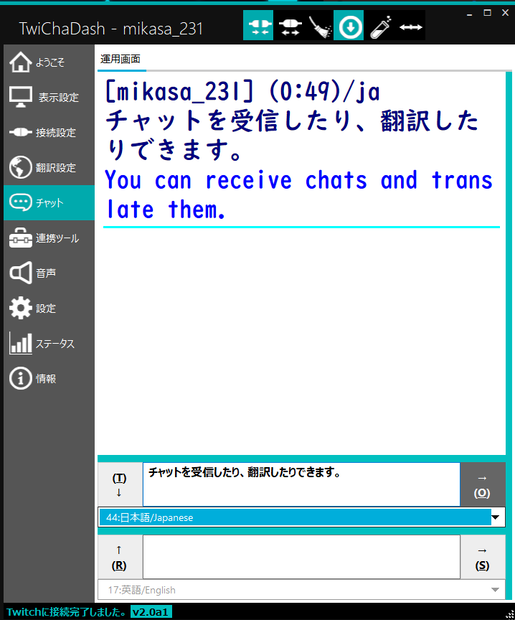Viewport: 515px width, 620px height.
Task: Click the horizontal double-arrow width icon
Action: (x=411, y=26)
